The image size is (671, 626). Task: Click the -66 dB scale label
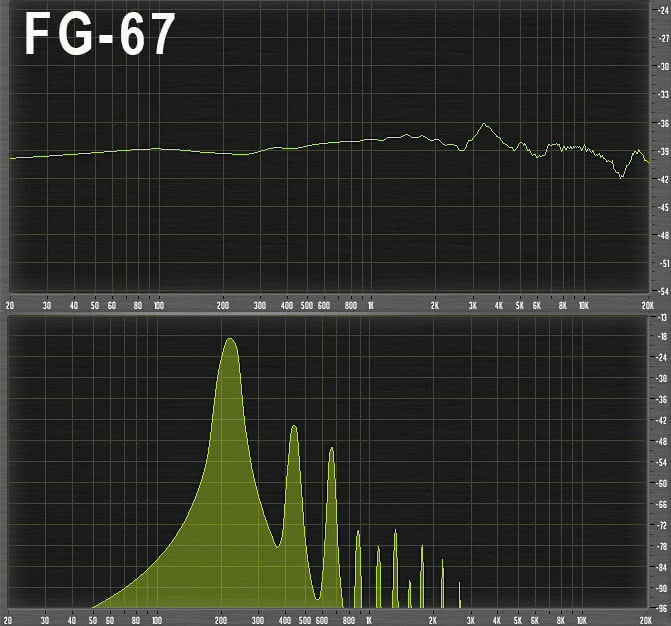coord(662,504)
